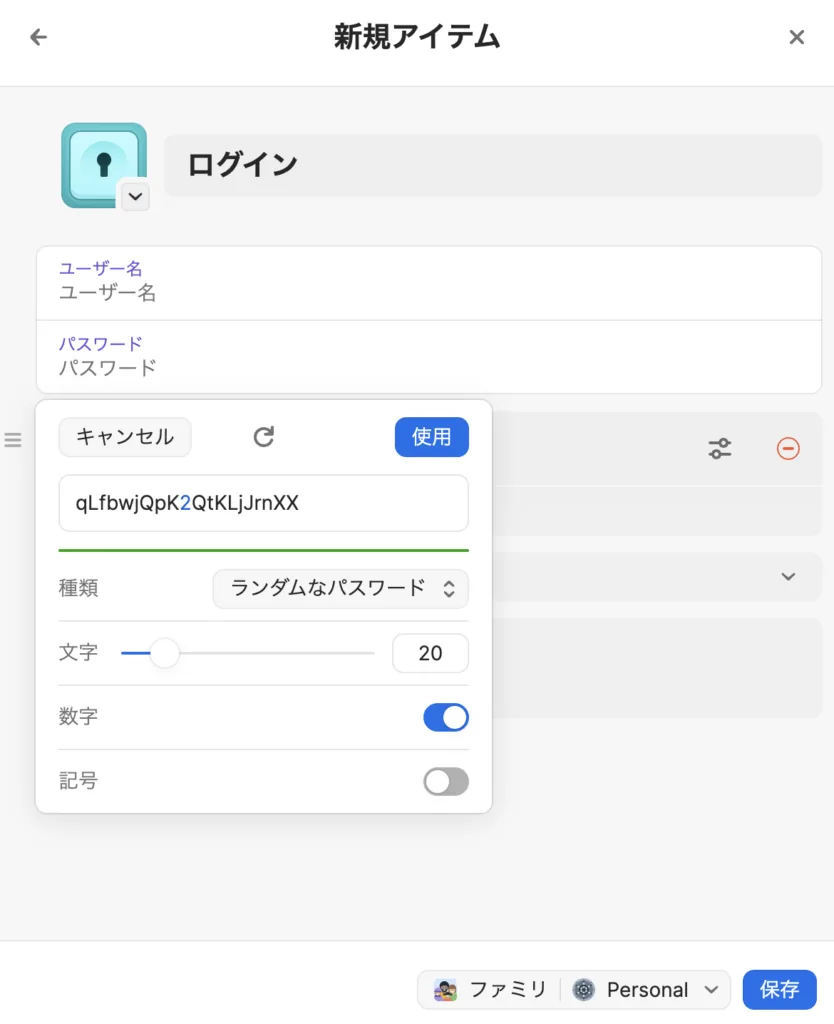Image resolution: width=834 pixels, height=1024 pixels.
Task: Click the ユーザー名 input field
Action: click(x=428, y=293)
